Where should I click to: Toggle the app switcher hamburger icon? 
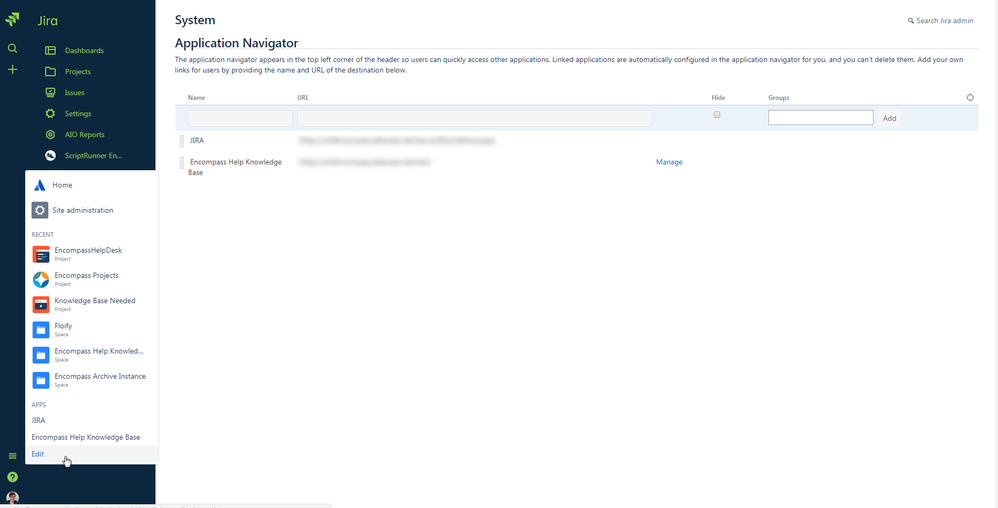[x=12, y=456]
